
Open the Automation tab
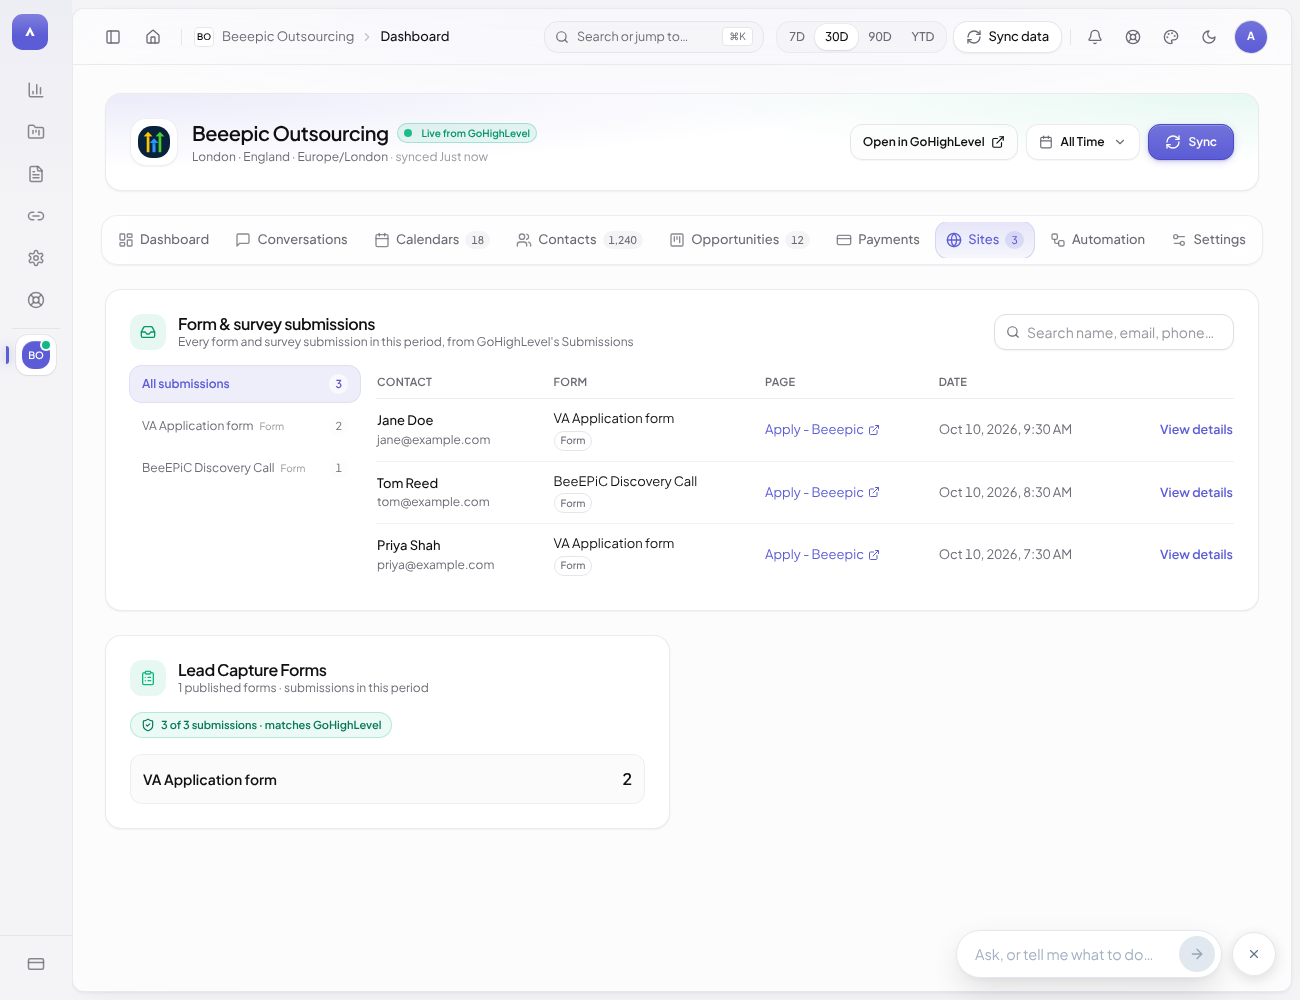[x=1097, y=240]
